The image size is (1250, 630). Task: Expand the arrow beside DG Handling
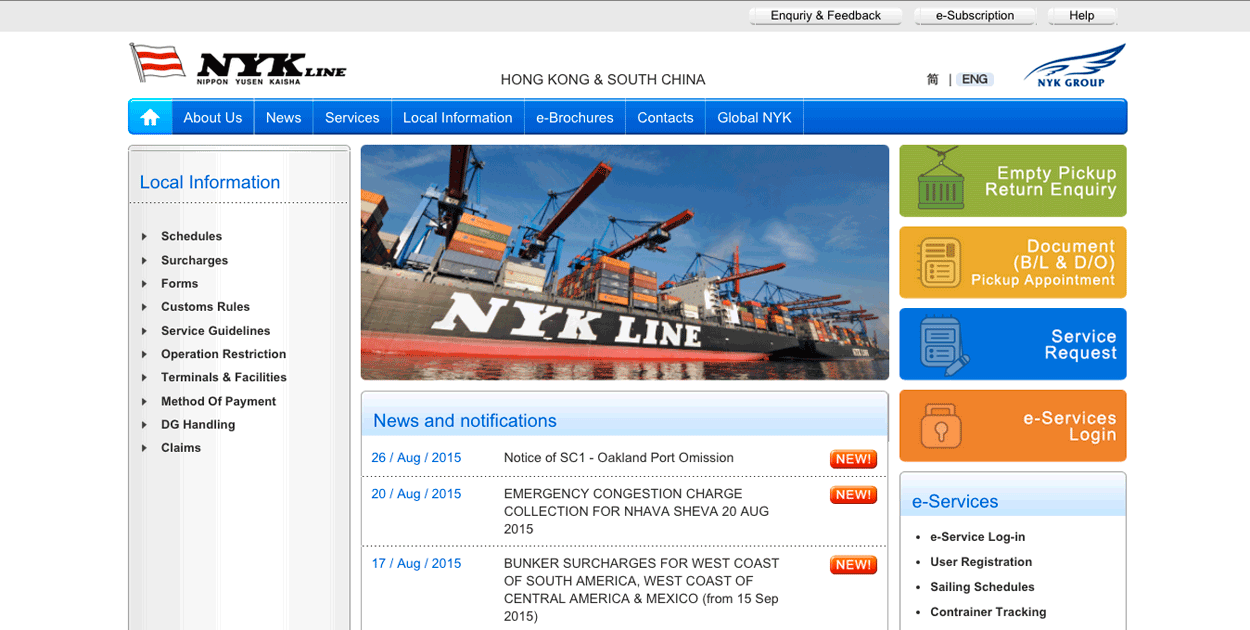pos(144,425)
